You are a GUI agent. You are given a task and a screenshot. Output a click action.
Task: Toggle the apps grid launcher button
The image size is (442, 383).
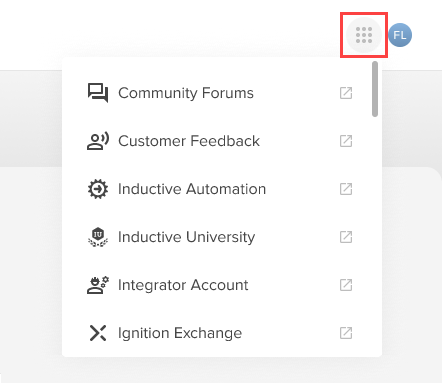pos(364,35)
